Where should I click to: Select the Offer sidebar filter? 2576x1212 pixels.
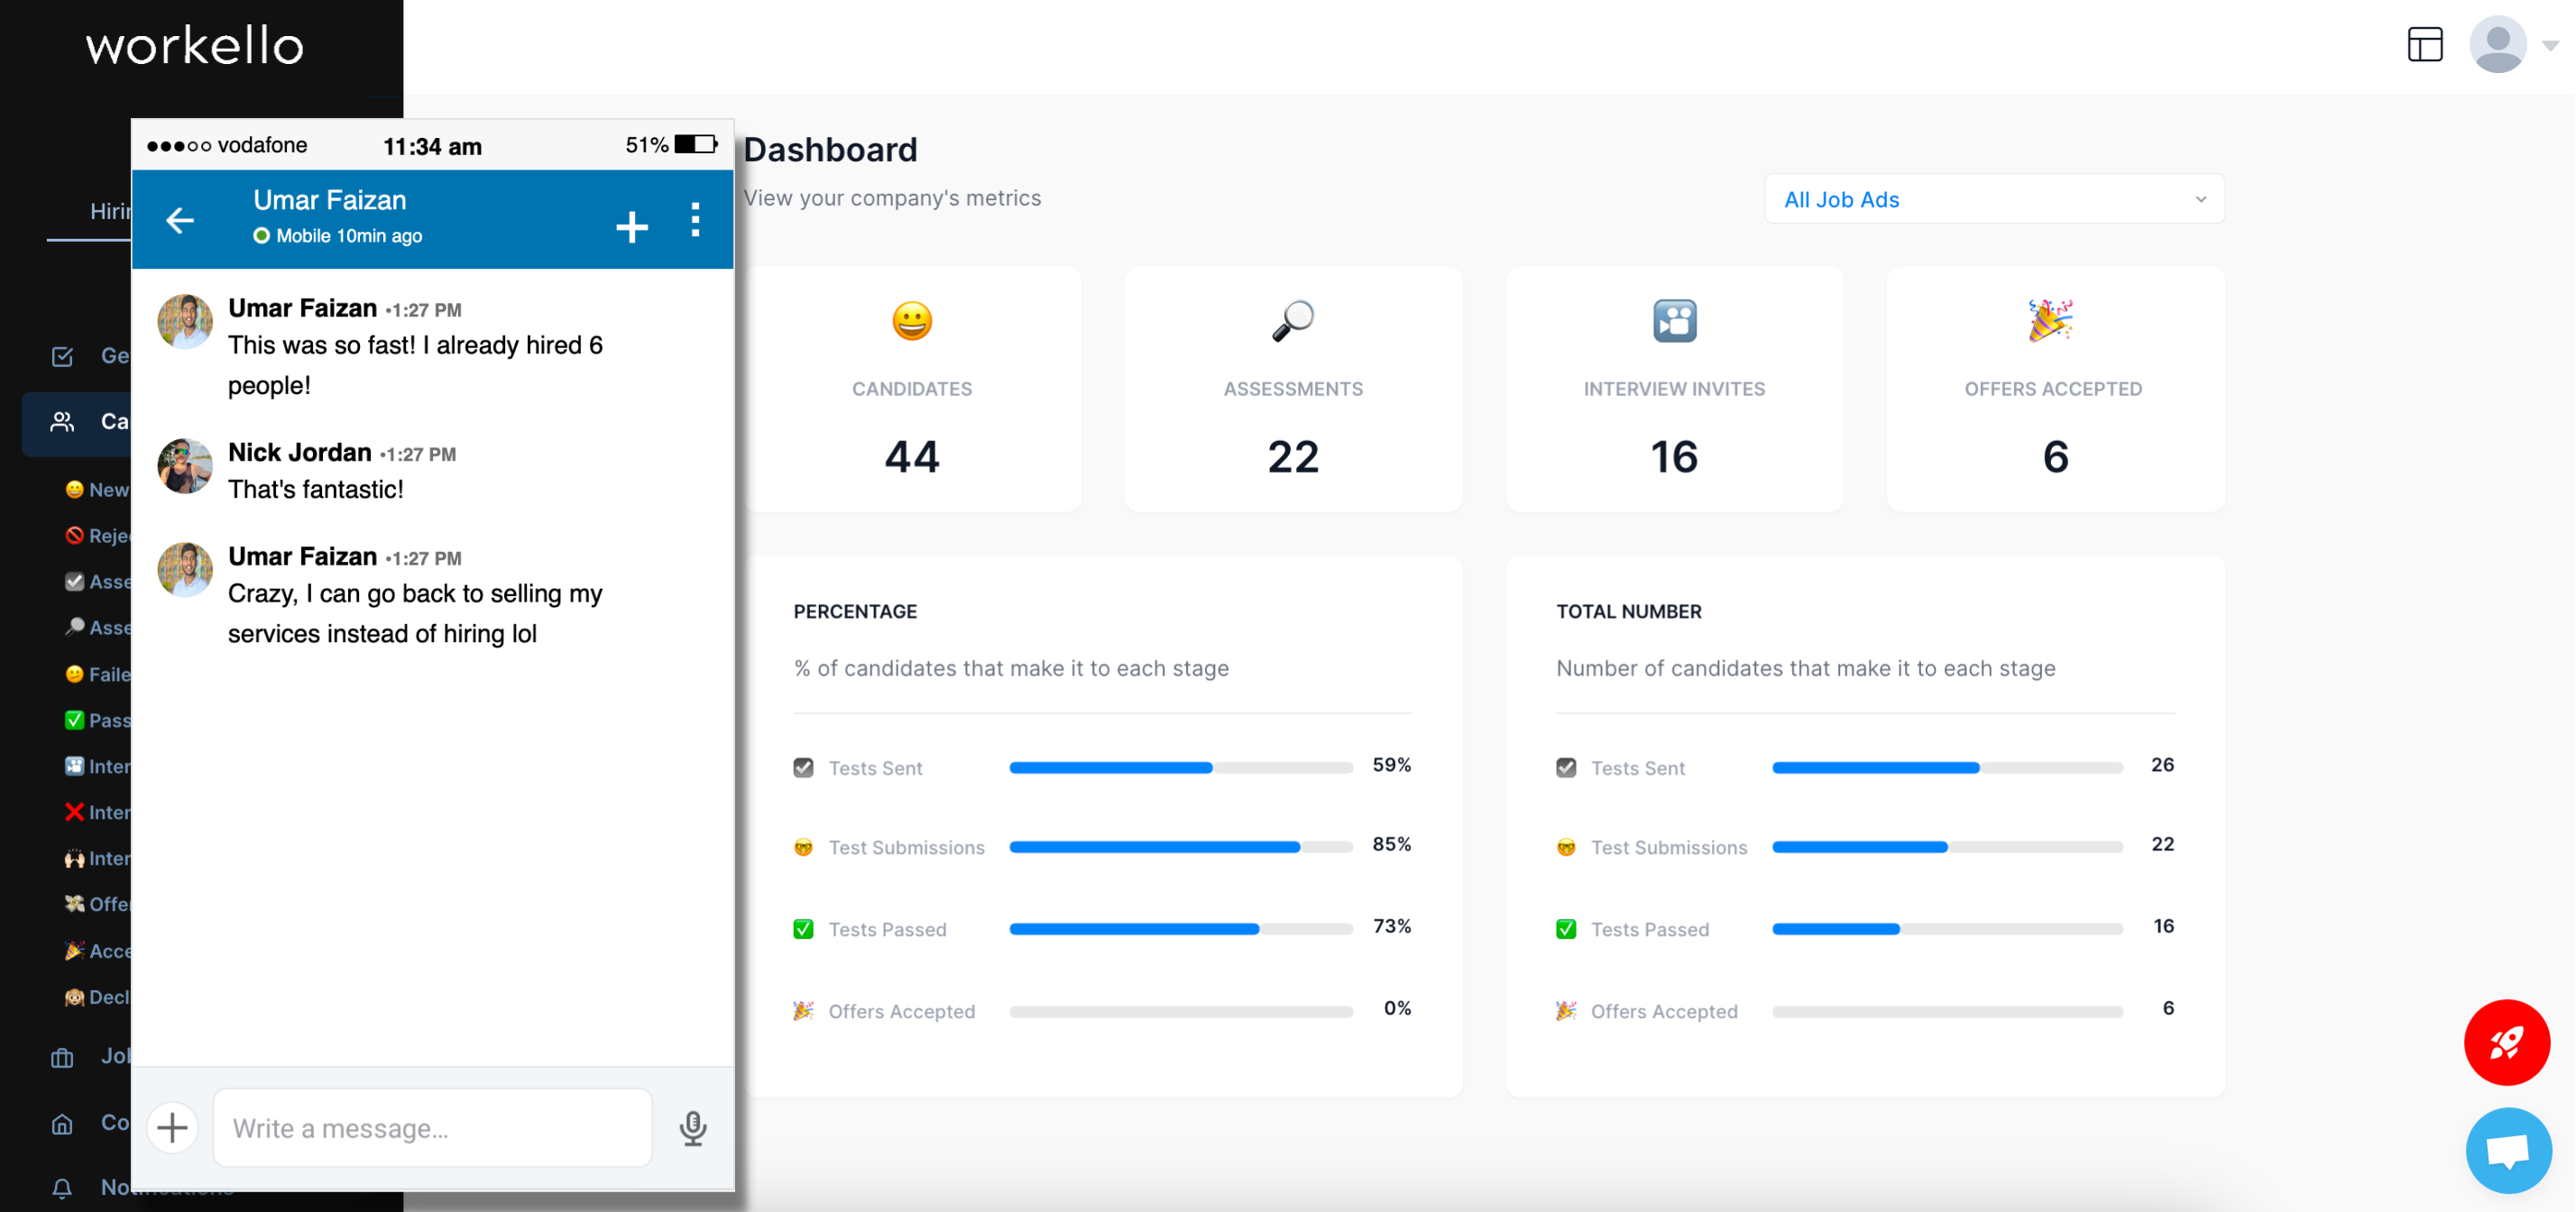click(97, 904)
